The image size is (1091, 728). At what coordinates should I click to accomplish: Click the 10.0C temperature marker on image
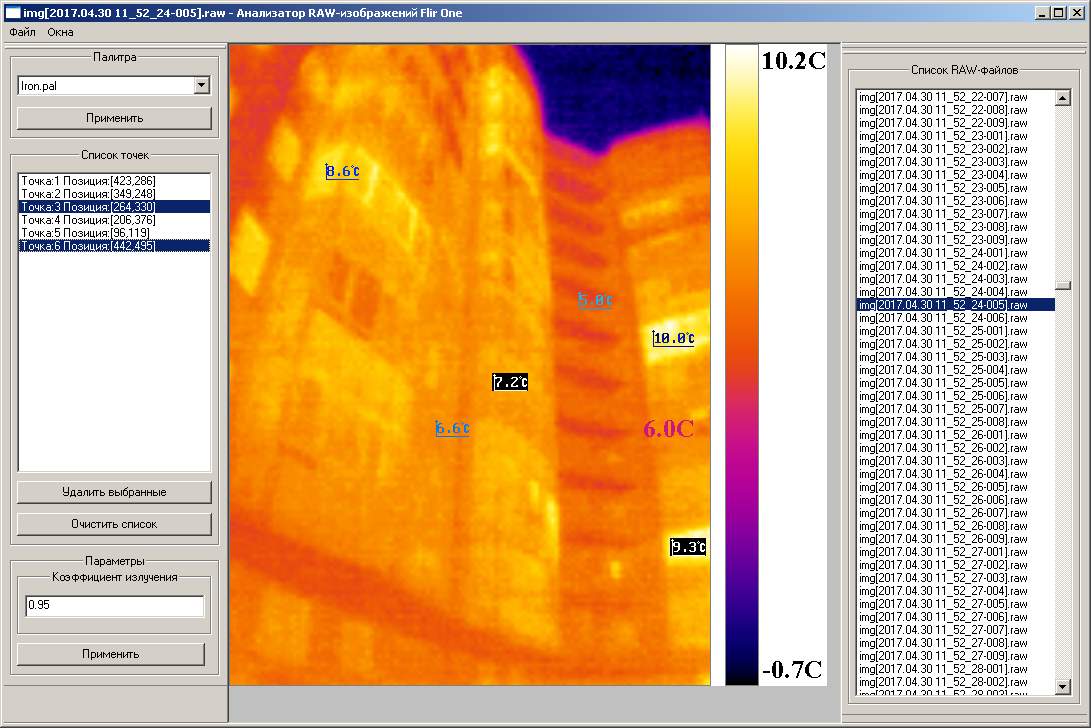pyautogui.click(x=673, y=338)
